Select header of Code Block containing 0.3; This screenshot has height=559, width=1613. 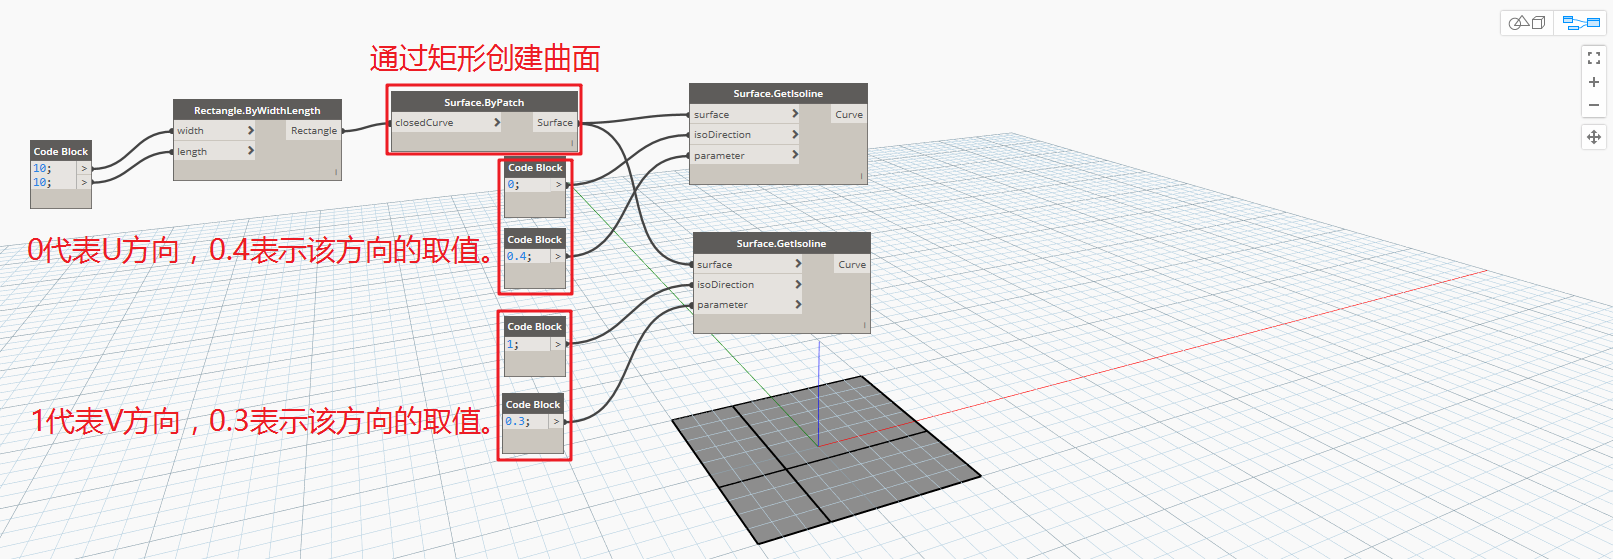pyautogui.click(x=533, y=404)
